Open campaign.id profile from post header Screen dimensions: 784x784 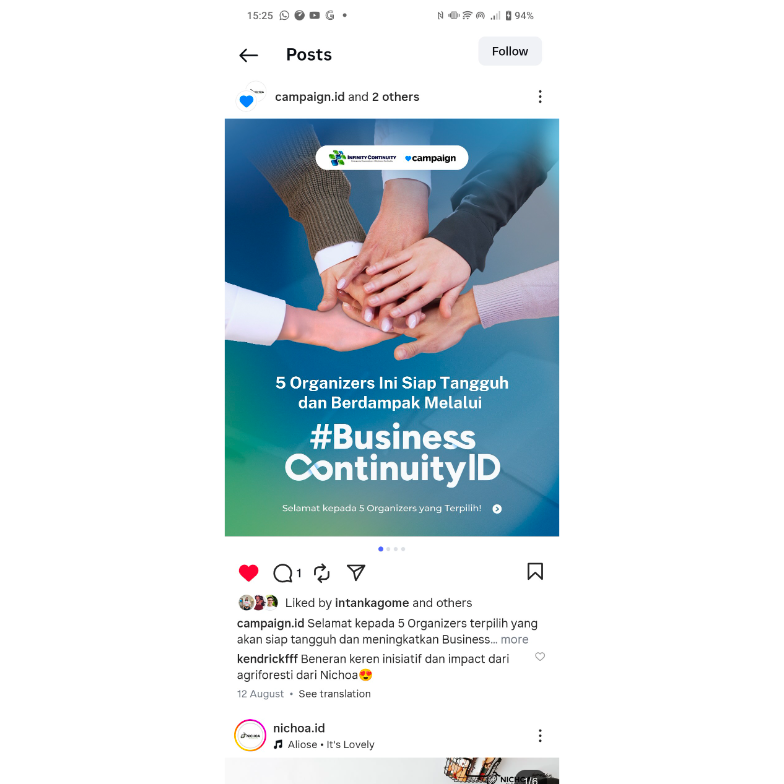[310, 97]
